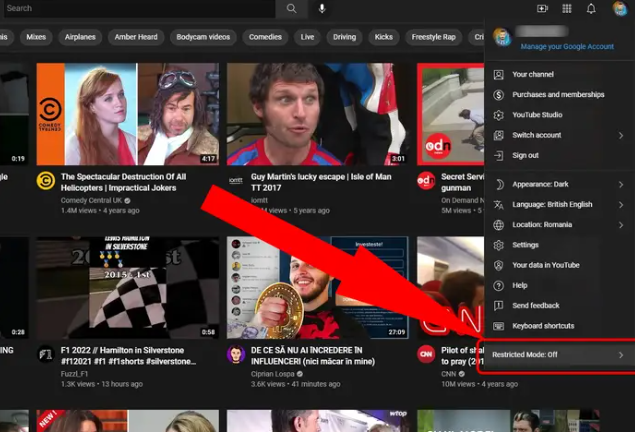Open the notifications bell
The width and height of the screenshot is (635, 432).
pos(591,9)
